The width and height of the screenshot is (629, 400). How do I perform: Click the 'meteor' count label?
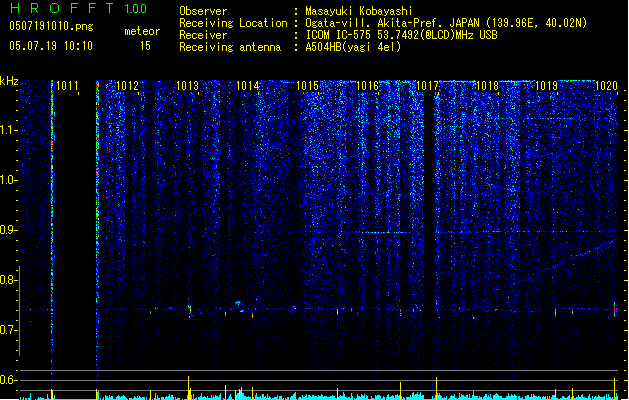click(142, 31)
